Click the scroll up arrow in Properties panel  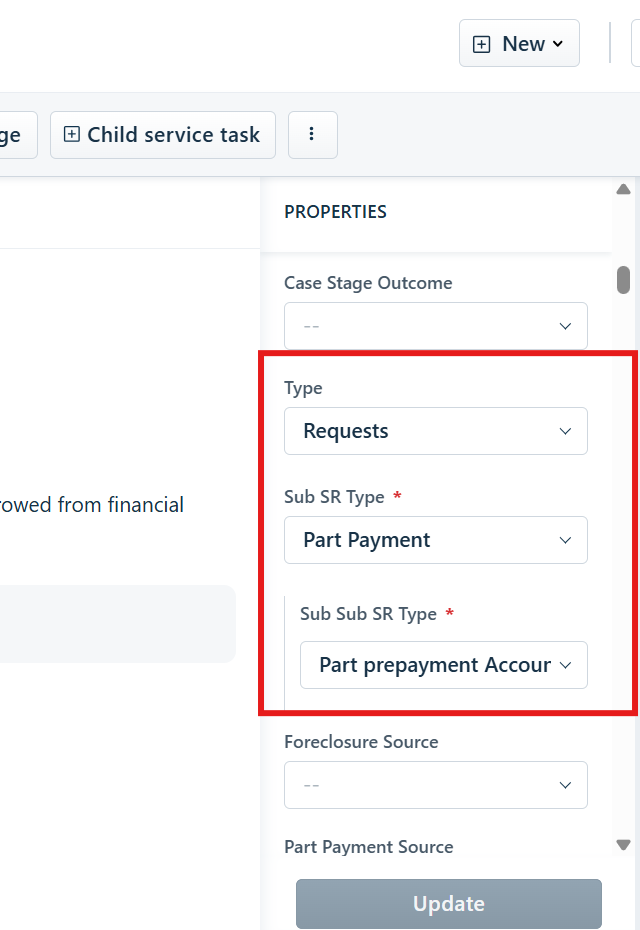coord(623,189)
